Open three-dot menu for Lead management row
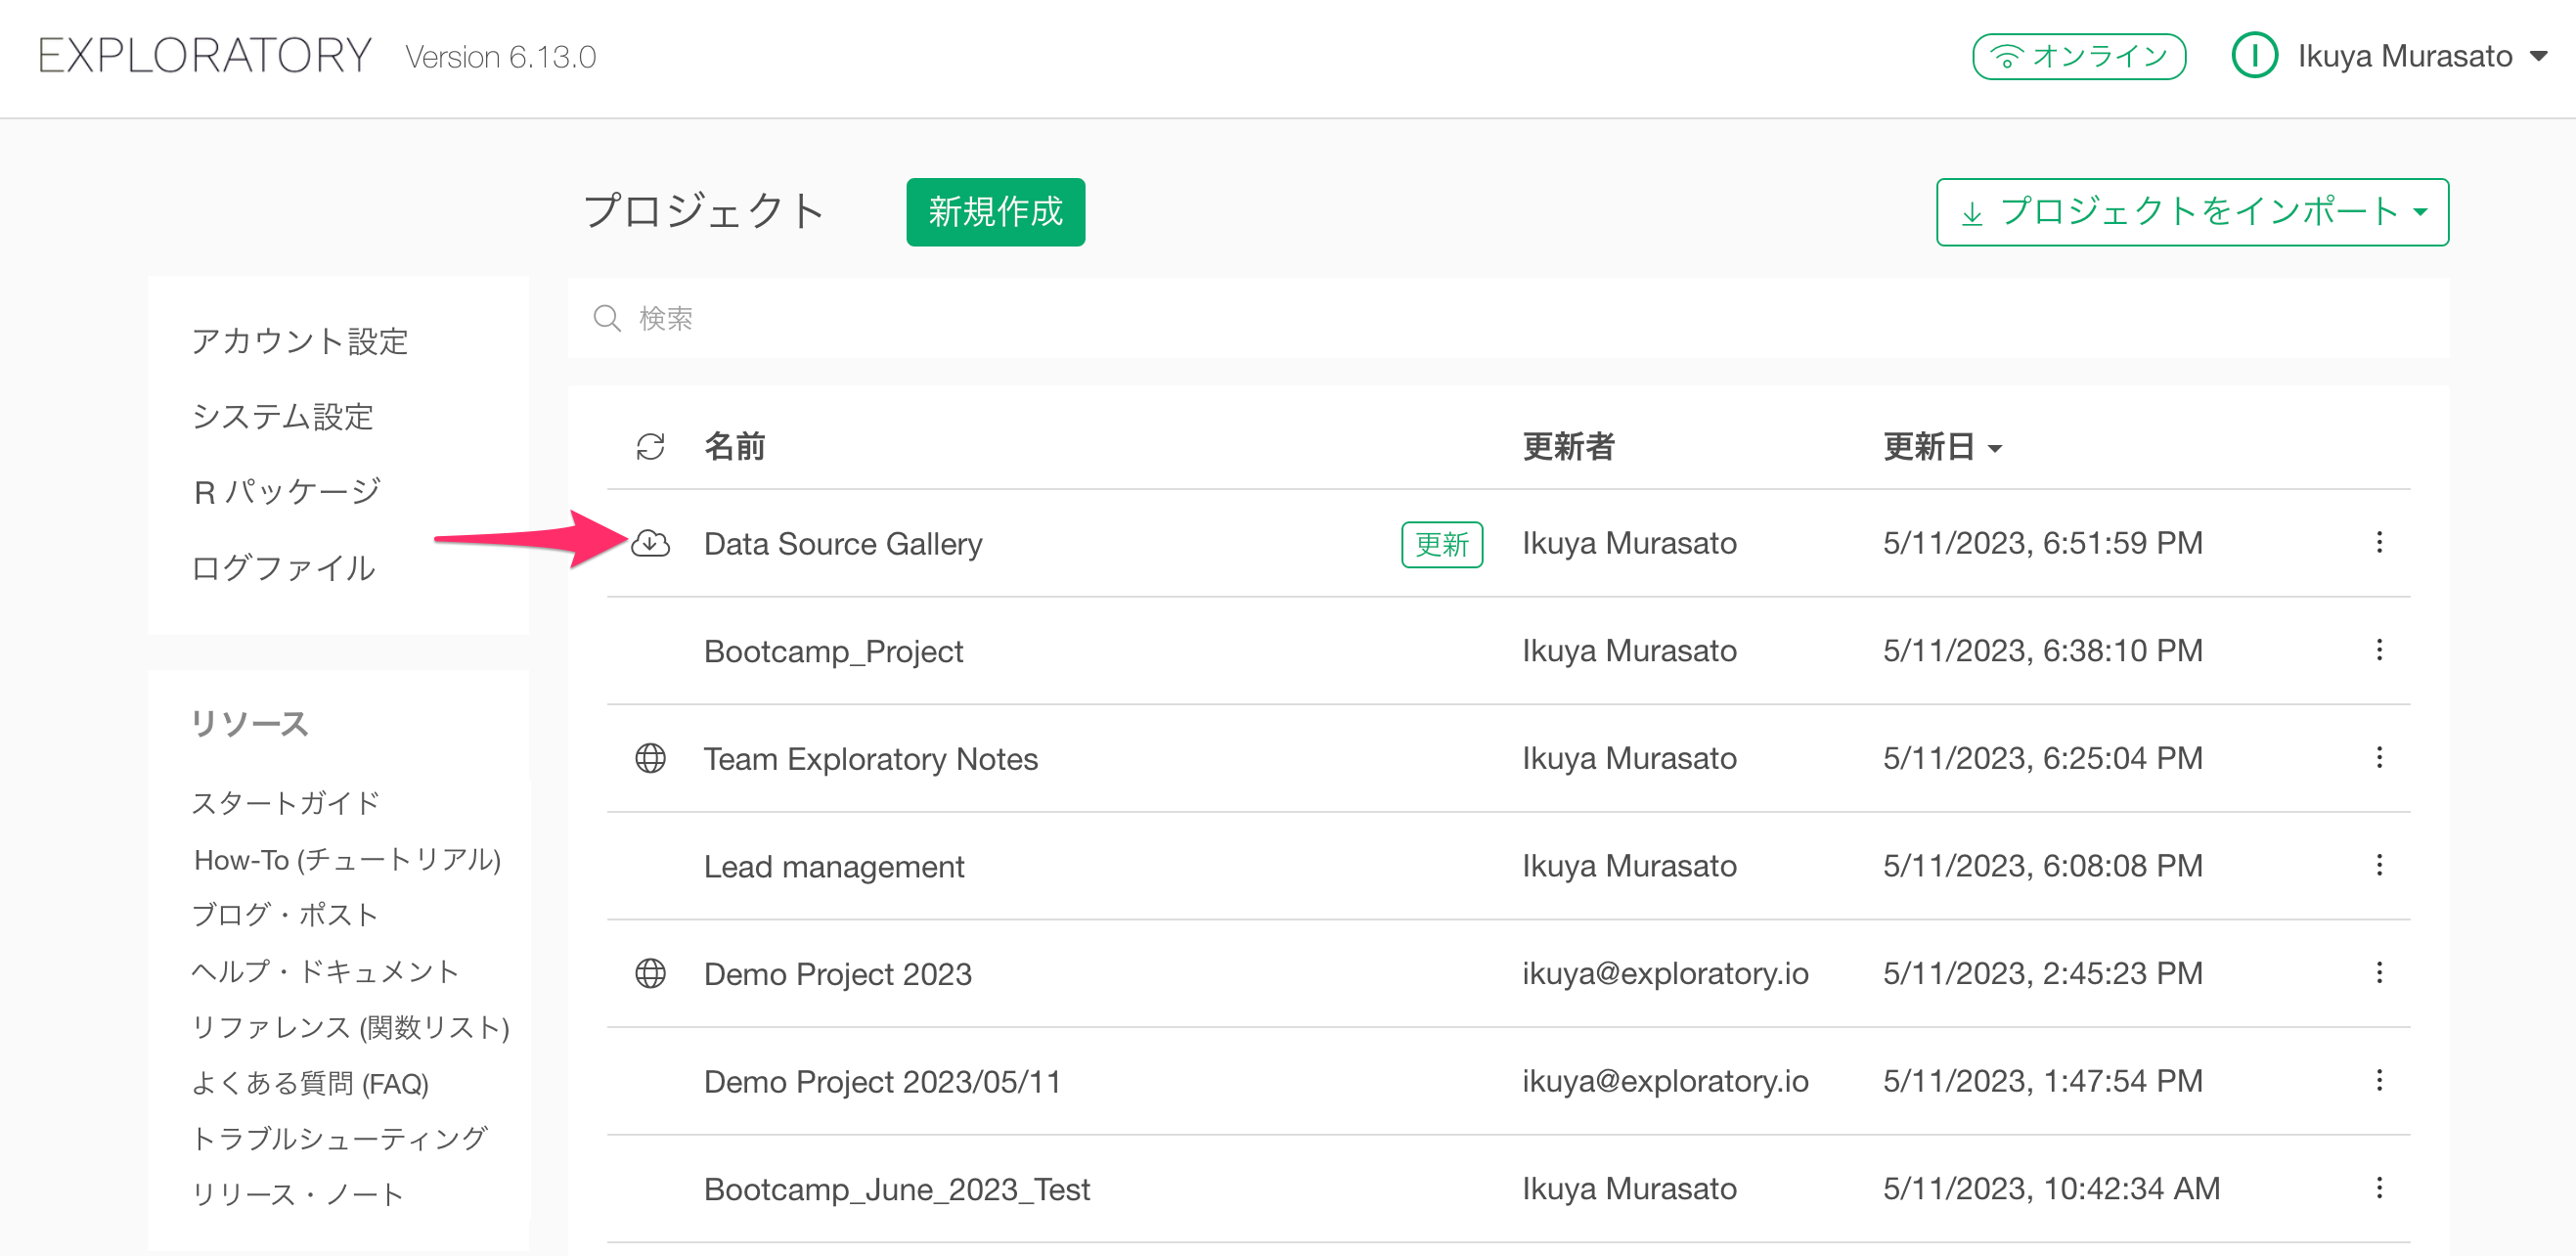 pyautogui.click(x=2379, y=866)
